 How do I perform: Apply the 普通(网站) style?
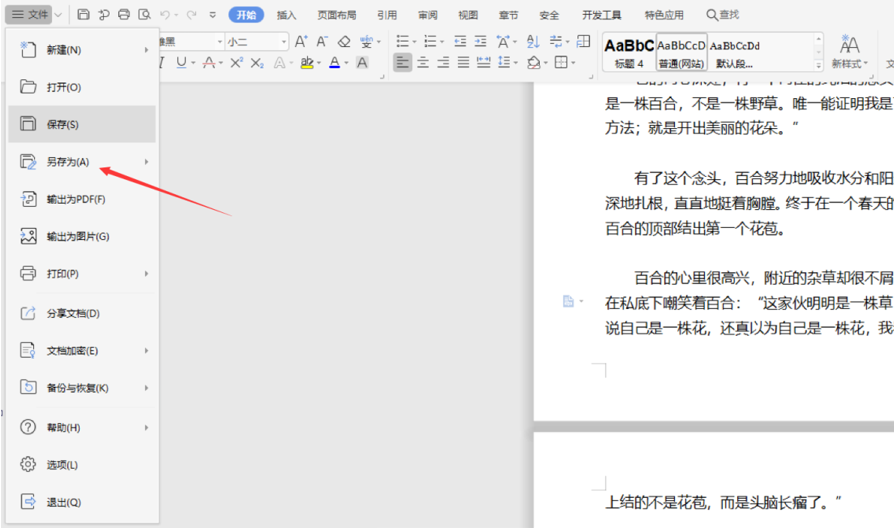point(681,52)
